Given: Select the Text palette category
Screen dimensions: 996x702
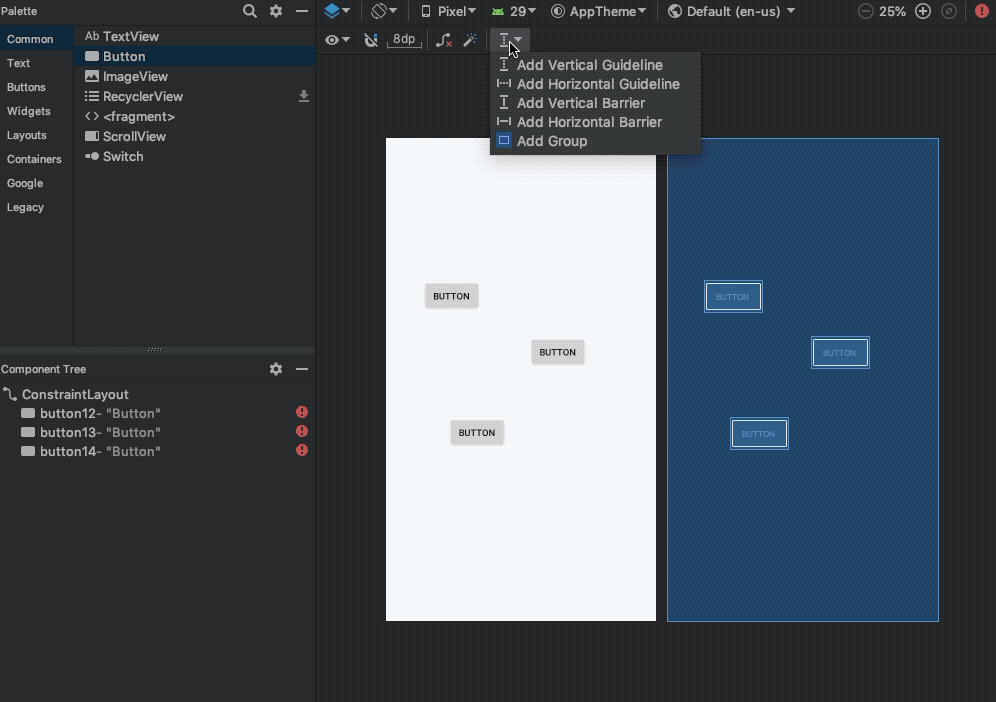Looking at the screenshot, I should pyautogui.click(x=36, y=63).
